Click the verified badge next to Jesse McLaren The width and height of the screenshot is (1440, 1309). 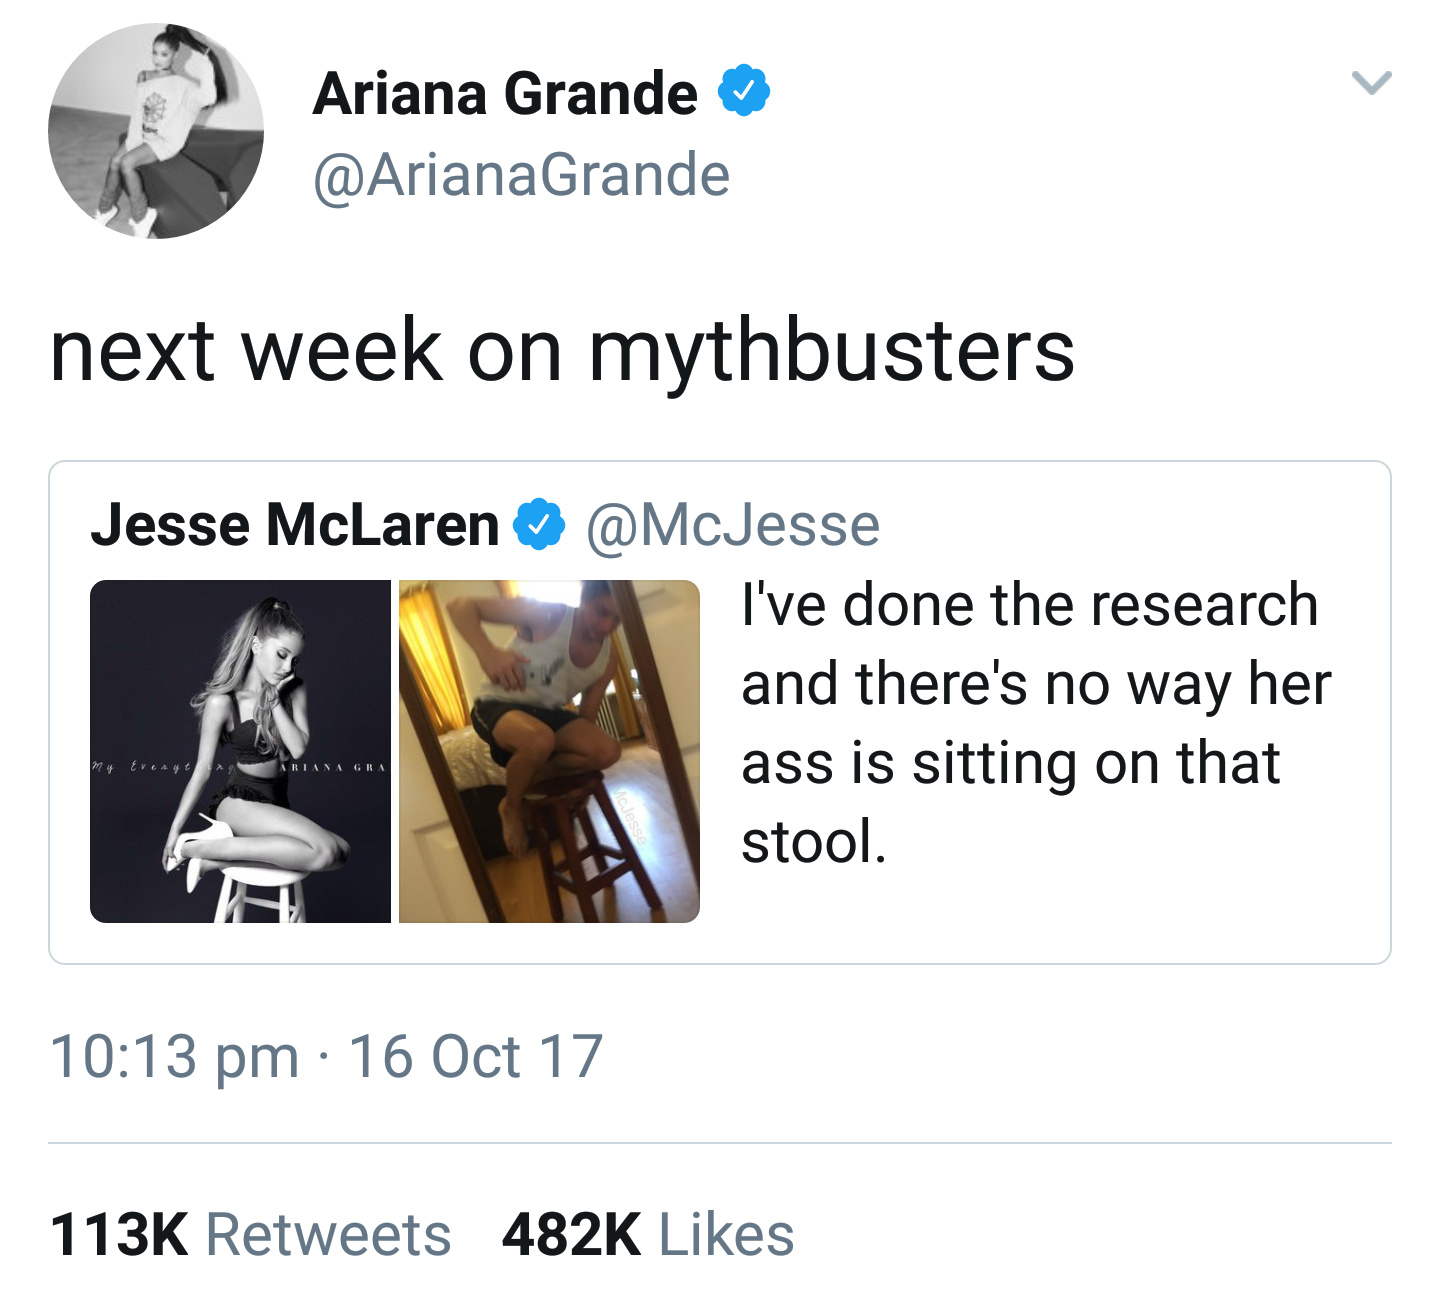tap(540, 525)
